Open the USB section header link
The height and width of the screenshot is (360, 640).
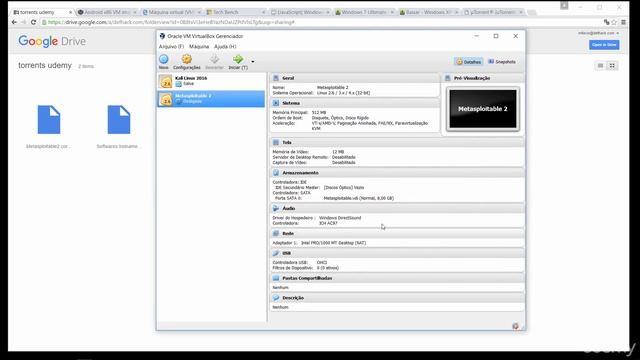click(x=287, y=253)
